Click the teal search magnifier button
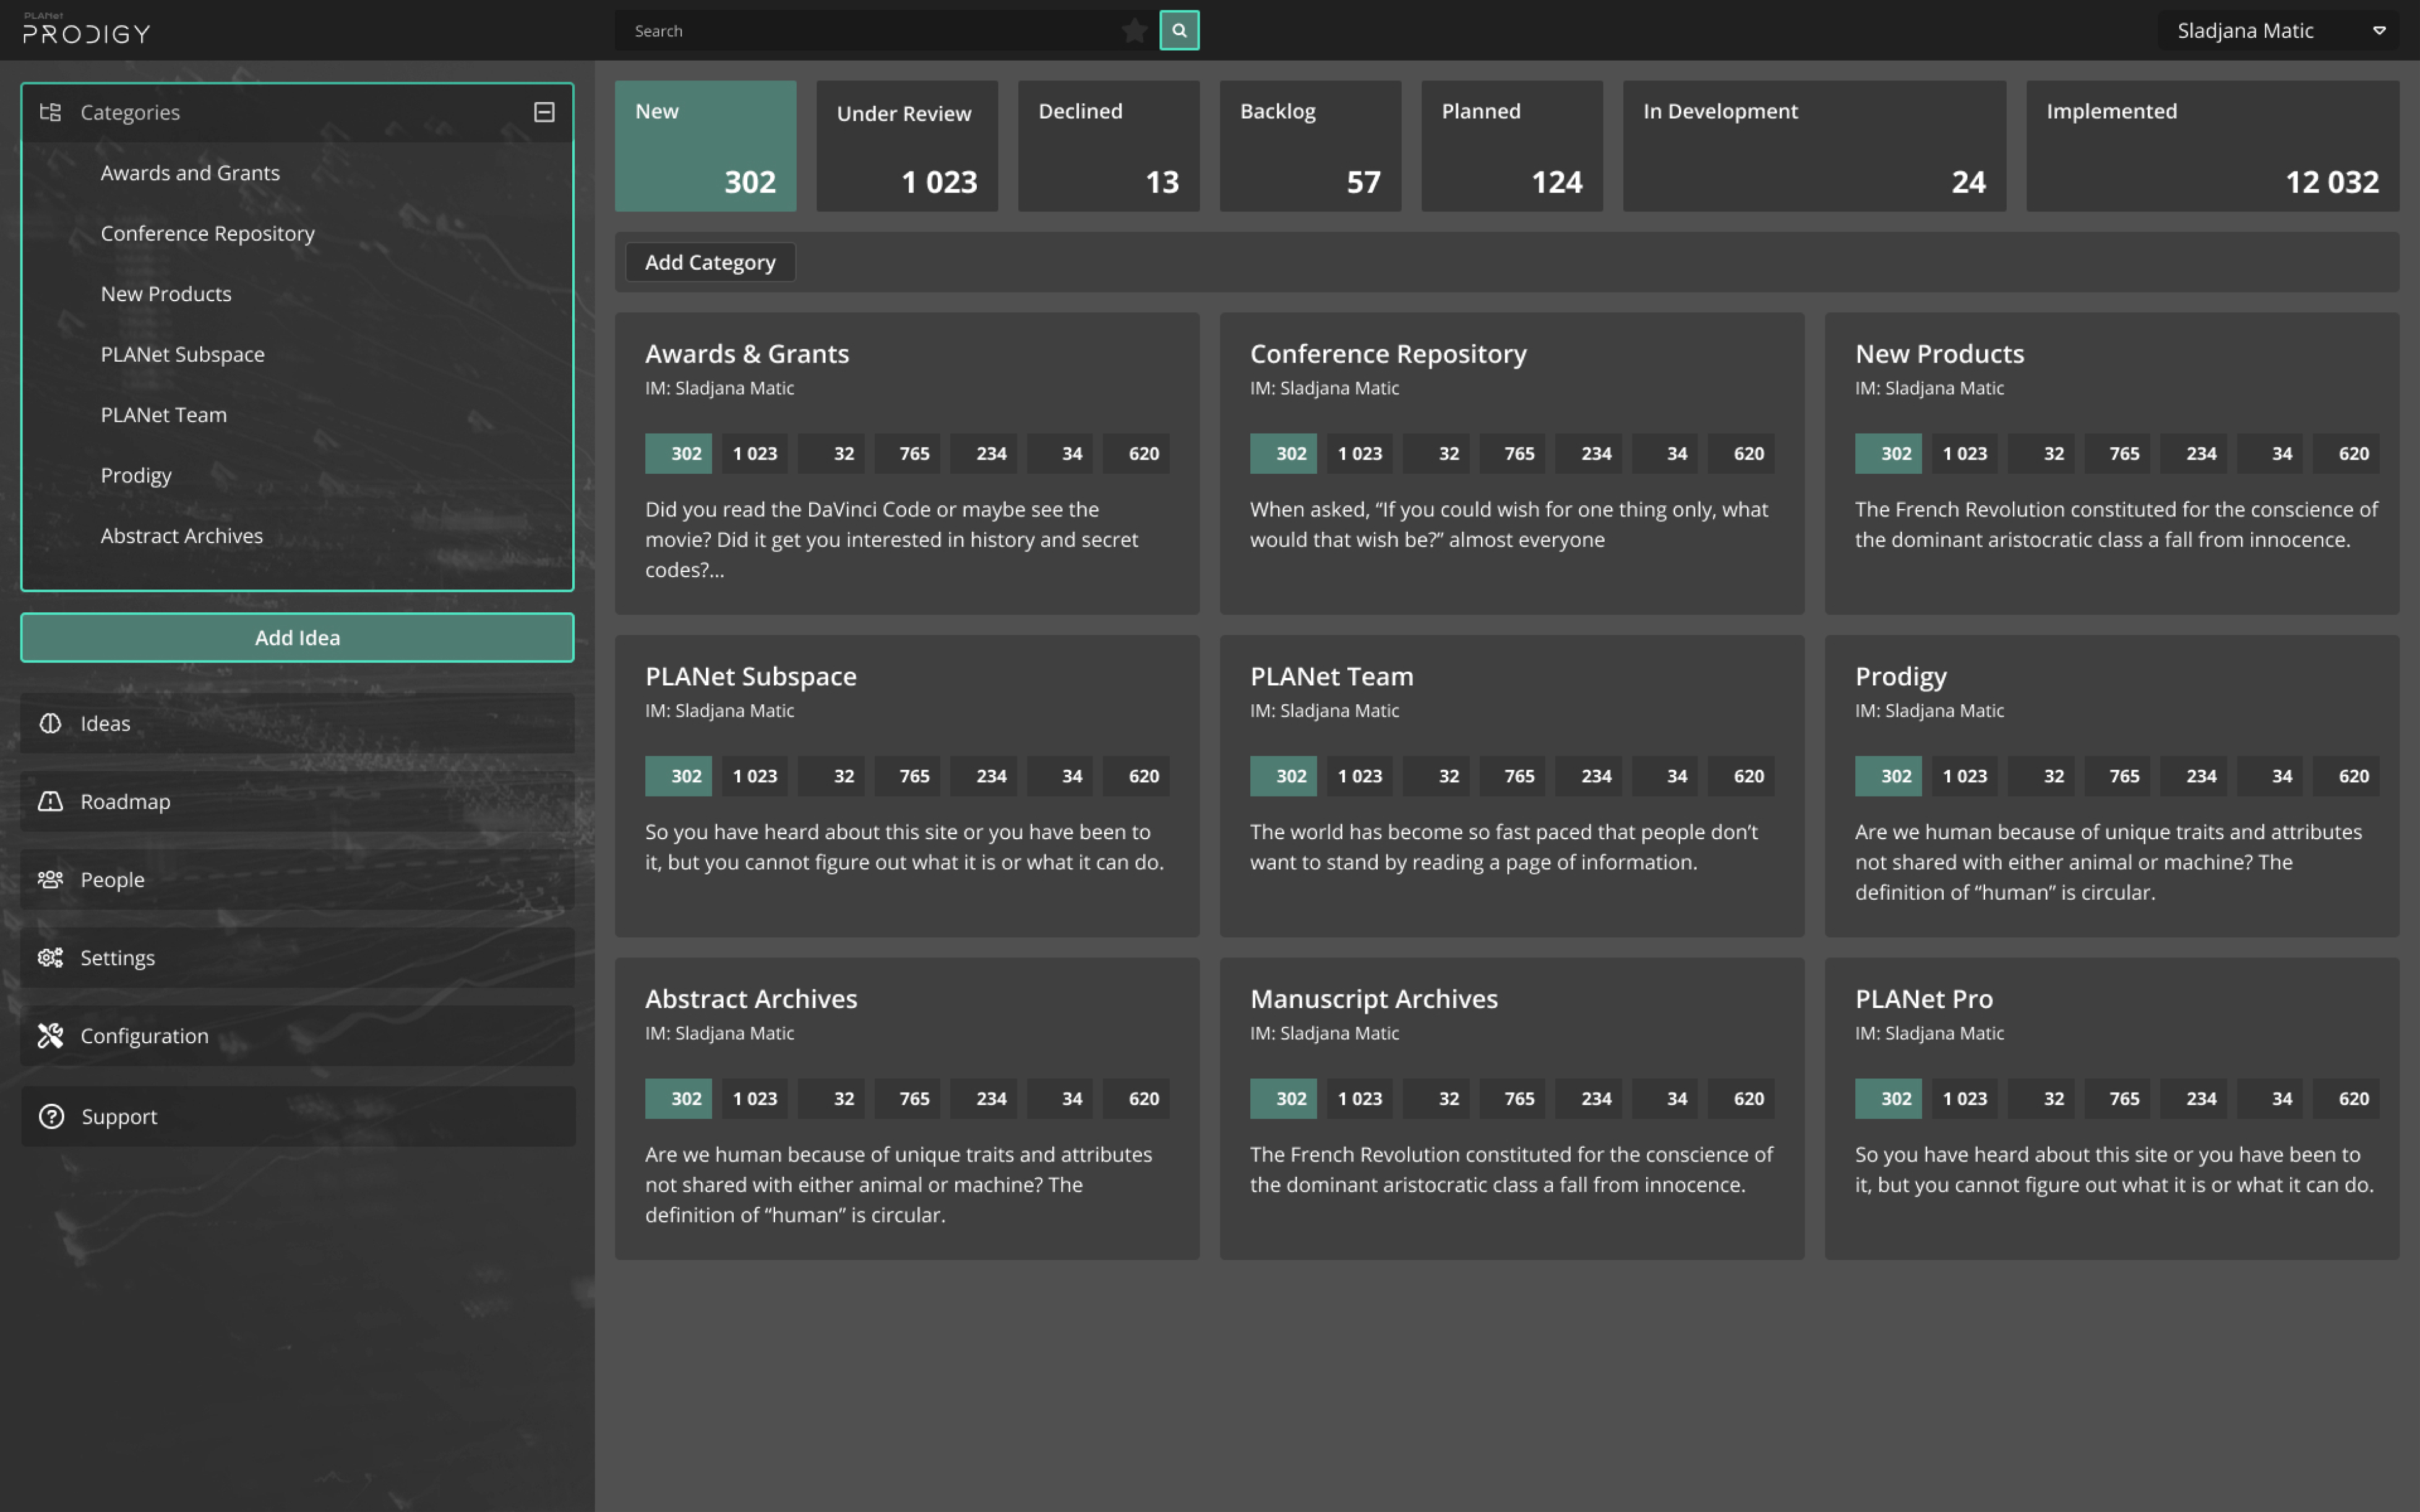Screen dimensions: 2420x1512 tap(1179, 30)
